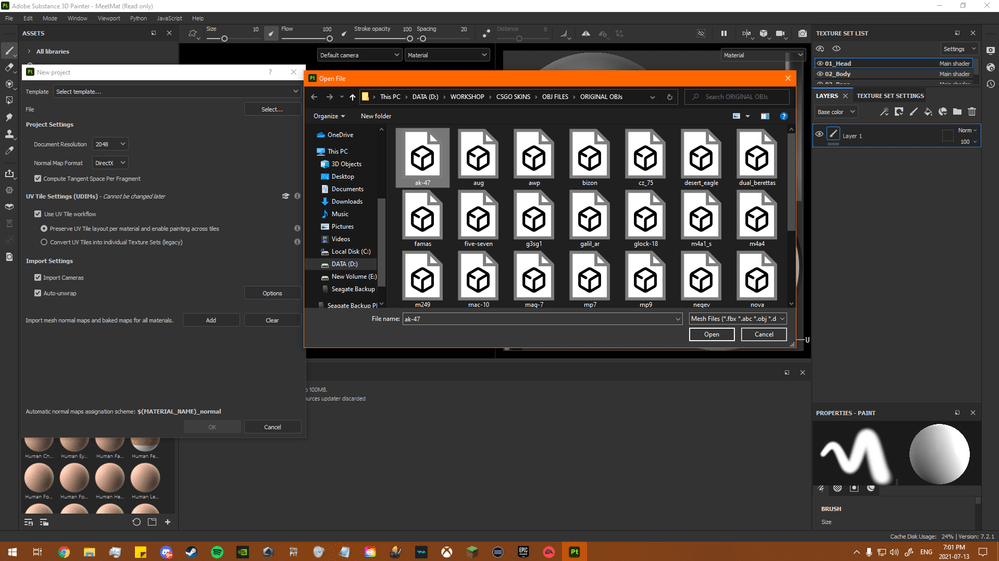Click the refresh icon in Open File address bar
This screenshot has width=999, height=561.
pos(670,97)
